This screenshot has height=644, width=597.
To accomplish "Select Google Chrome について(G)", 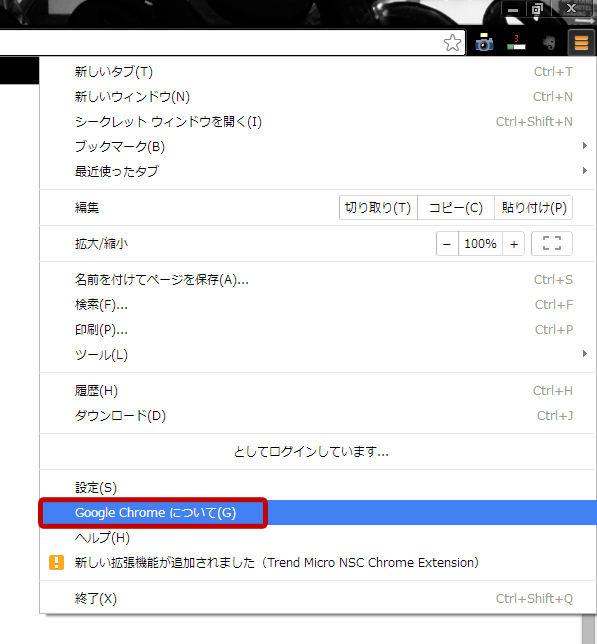I will 318,513.
